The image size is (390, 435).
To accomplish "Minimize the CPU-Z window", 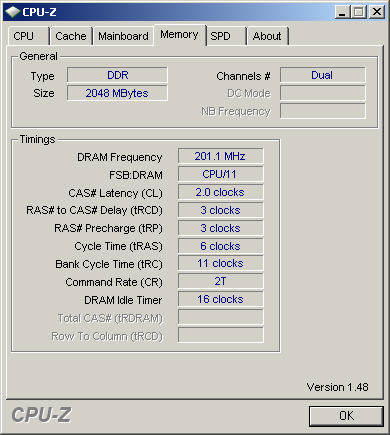I will tap(342, 12).
